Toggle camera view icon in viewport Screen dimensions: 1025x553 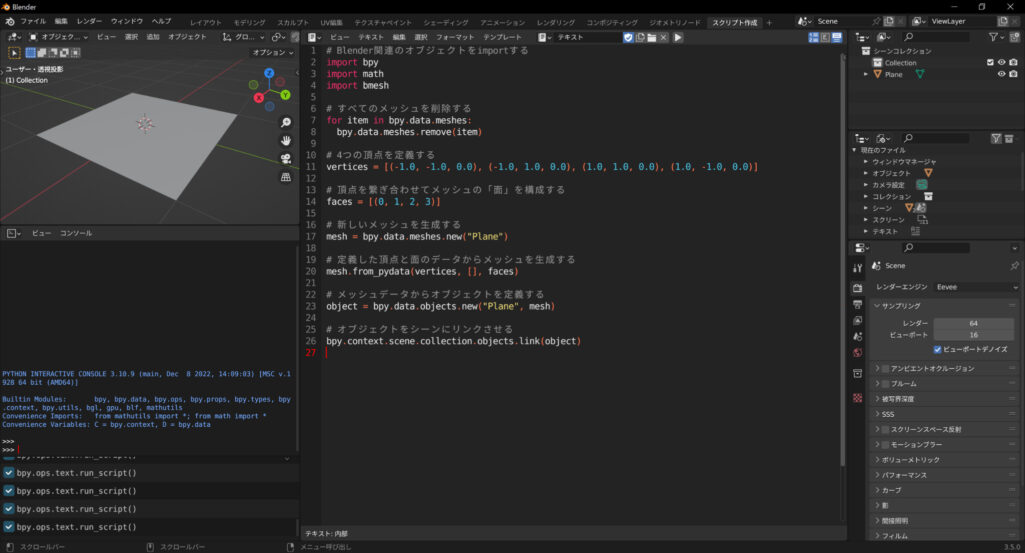[286, 159]
